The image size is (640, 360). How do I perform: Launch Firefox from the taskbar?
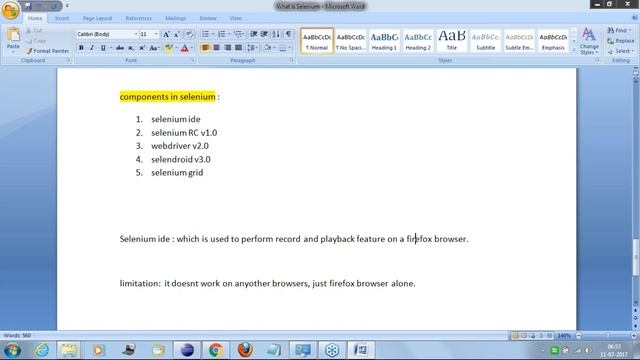pos(245,350)
